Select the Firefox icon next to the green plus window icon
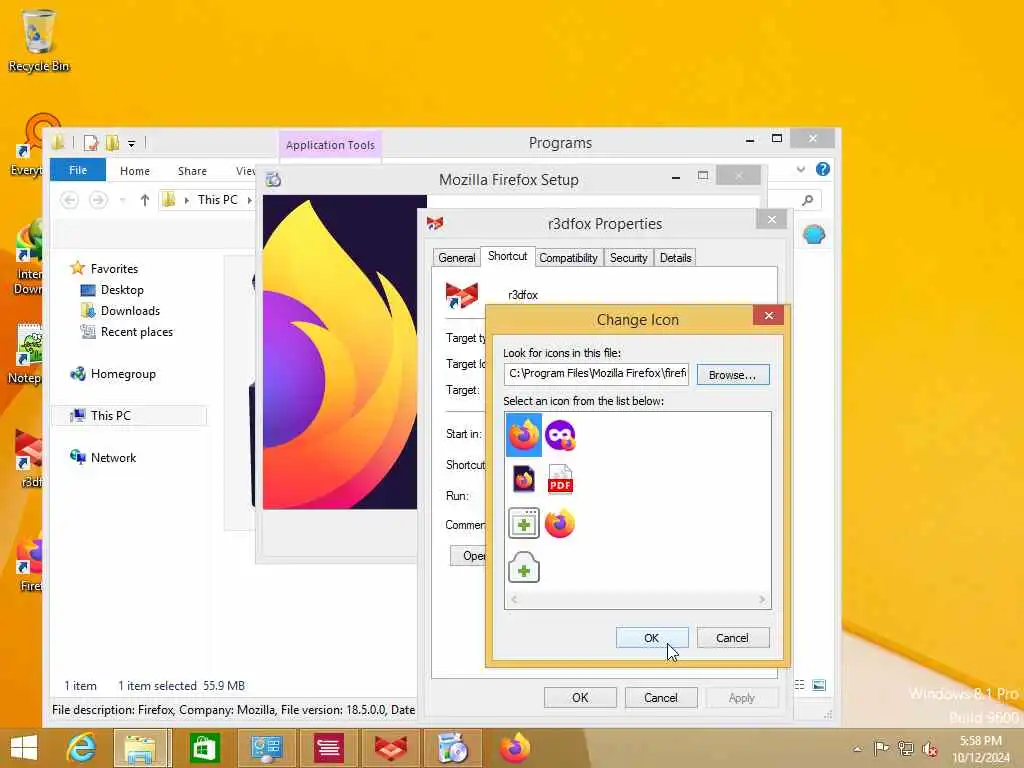The height and width of the screenshot is (768, 1024). pyautogui.click(x=560, y=524)
